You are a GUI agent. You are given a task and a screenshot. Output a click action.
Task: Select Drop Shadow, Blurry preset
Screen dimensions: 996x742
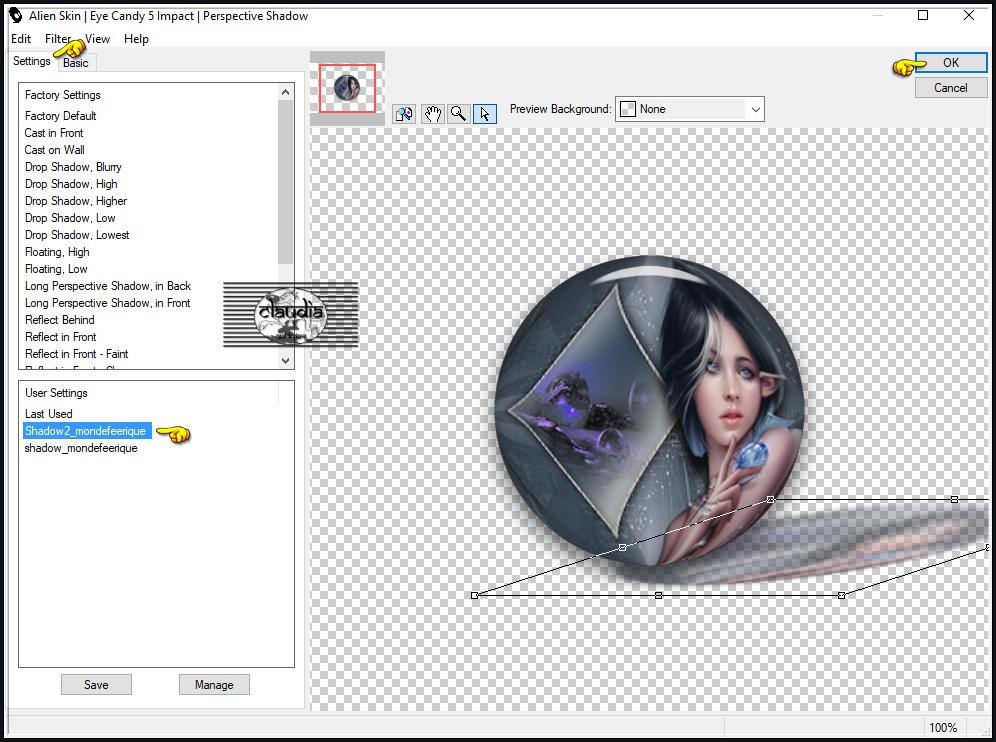[73, 167]
